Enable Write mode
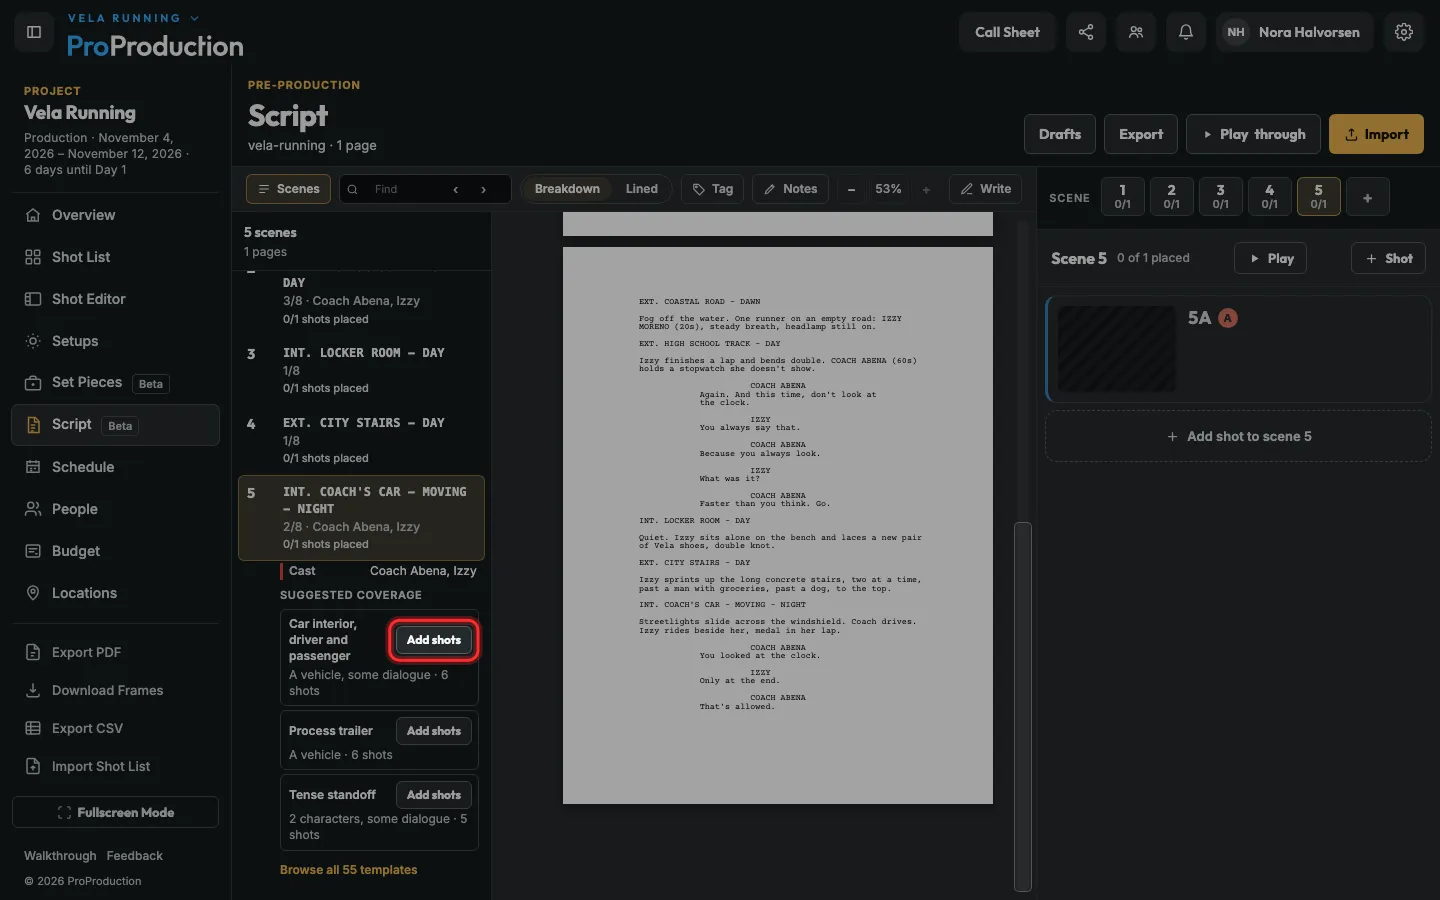Viewport: 1440px width, 900px height. pos(986,189)
